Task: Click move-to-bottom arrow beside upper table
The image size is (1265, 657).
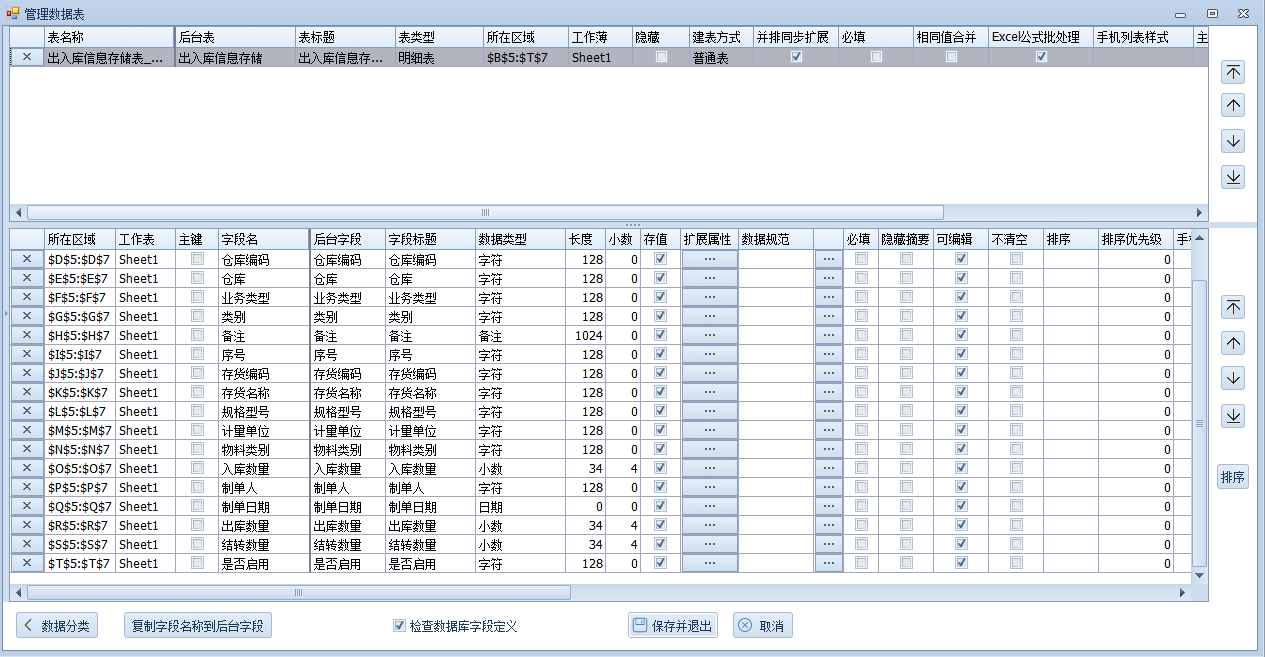Action: coord(1233,177)
